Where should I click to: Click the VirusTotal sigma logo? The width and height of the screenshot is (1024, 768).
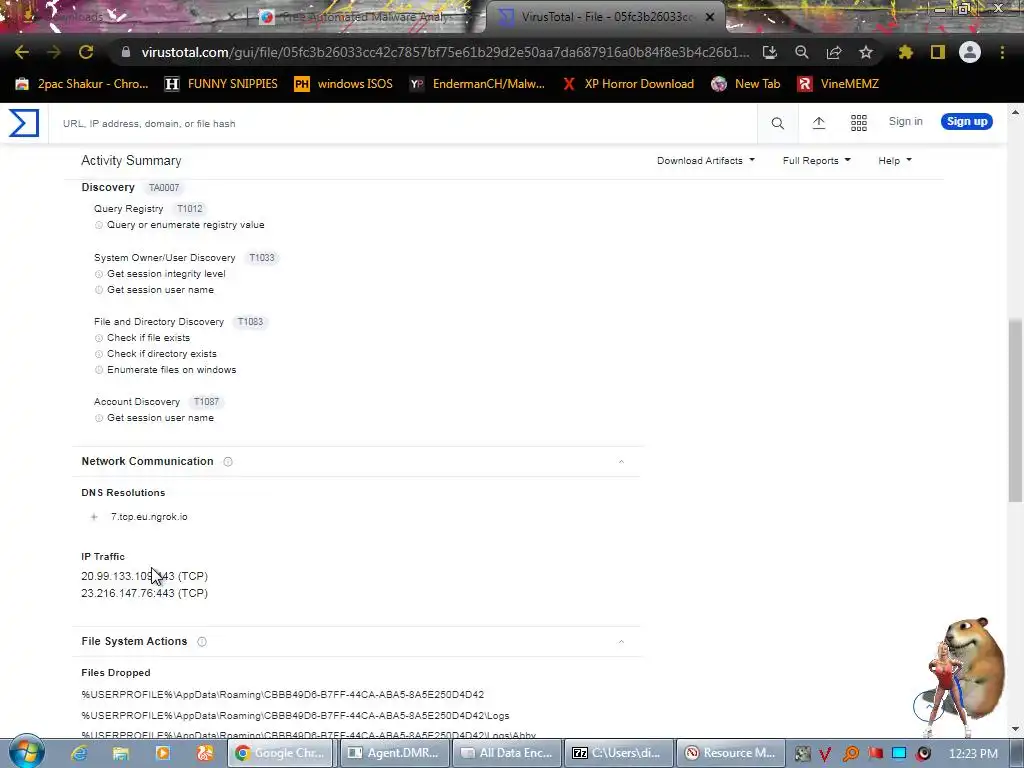click(24, 123)
